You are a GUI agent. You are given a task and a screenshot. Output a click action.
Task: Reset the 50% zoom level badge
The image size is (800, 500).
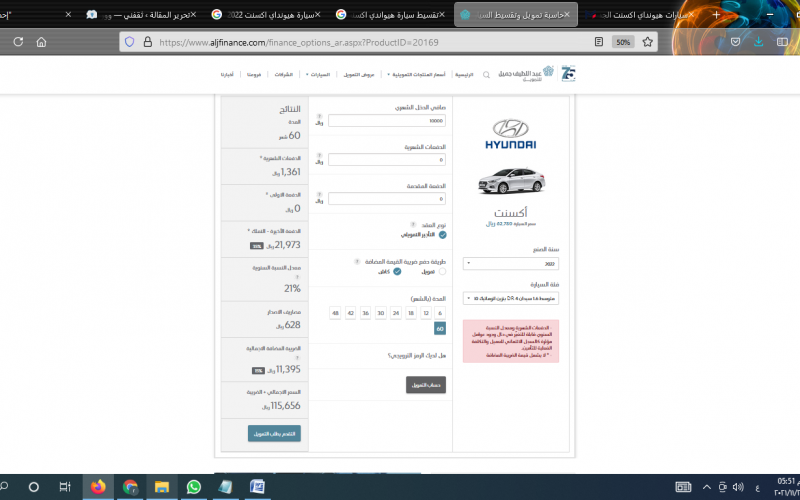click(x=623, y=42)
